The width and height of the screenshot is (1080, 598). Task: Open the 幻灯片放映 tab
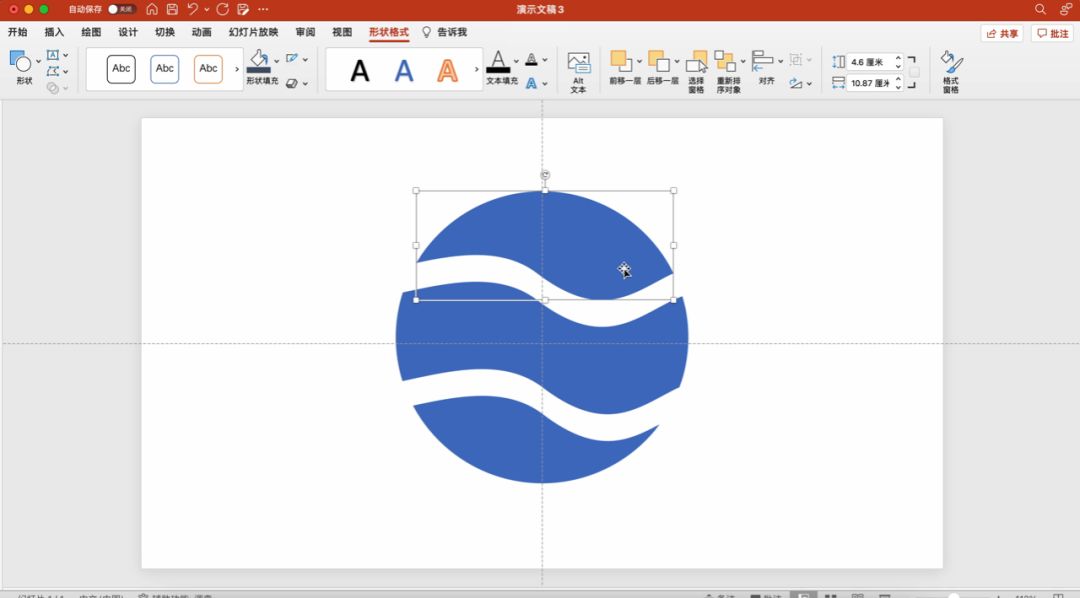point(253,32)
